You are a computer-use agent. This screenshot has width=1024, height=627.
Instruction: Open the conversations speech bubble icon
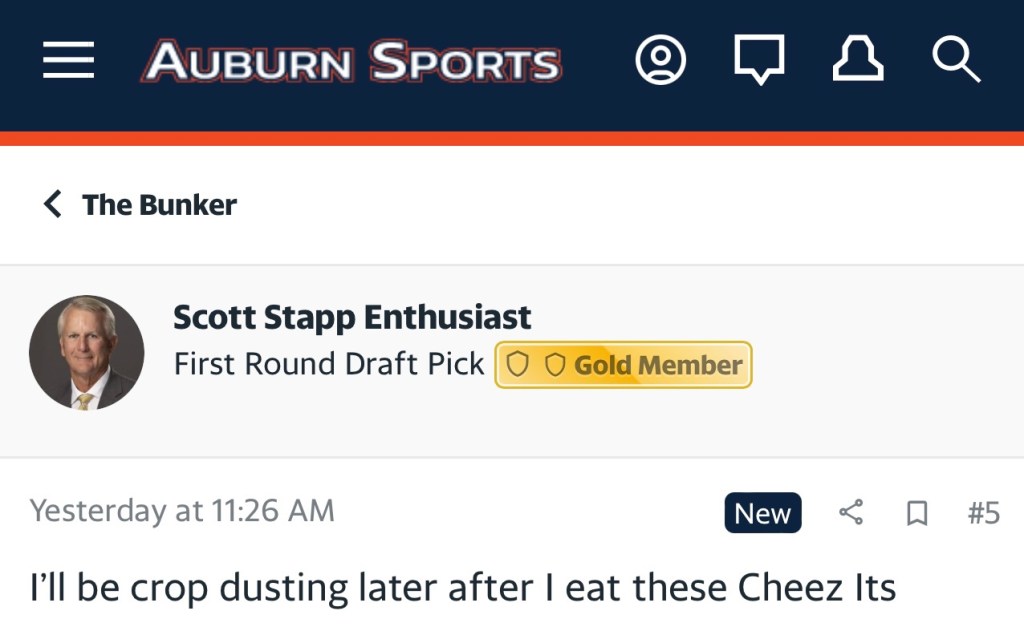759,61
